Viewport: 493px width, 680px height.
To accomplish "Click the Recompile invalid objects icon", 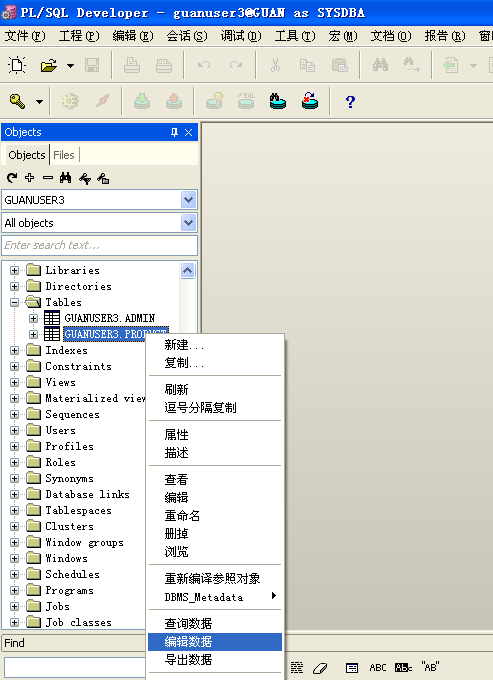I will pyautogui.click(x=310, y=101).
